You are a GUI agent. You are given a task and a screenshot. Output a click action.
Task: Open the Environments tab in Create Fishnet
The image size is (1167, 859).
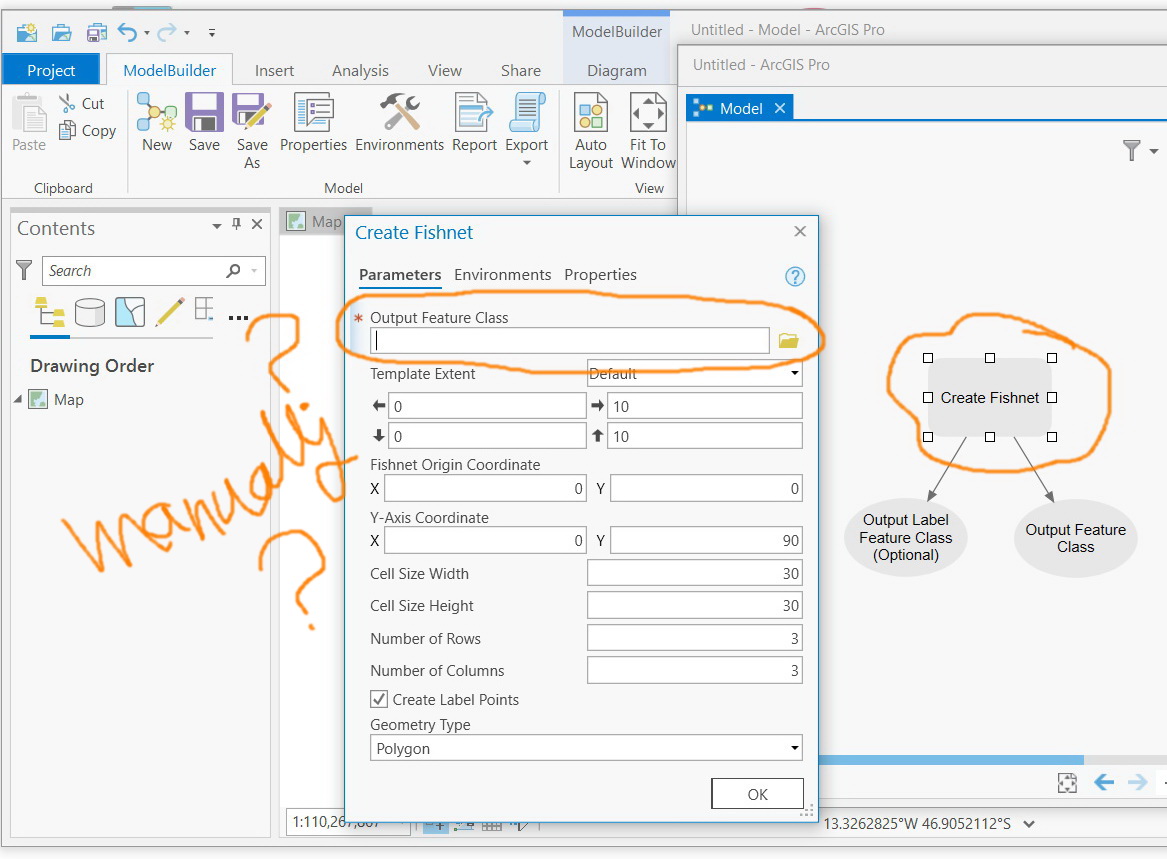point(502,275)
